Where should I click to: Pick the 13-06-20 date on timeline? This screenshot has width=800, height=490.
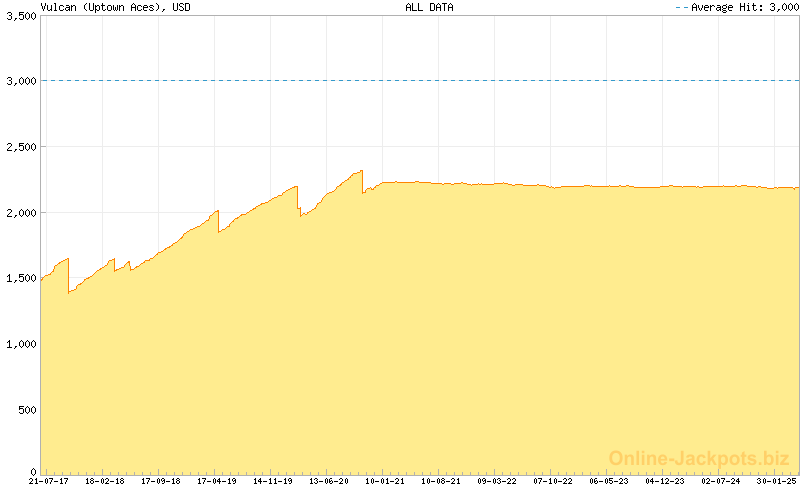point(328,482)
